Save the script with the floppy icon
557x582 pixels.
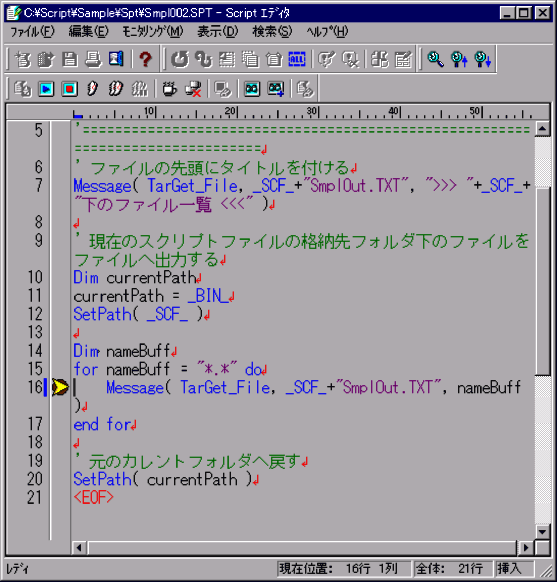coord(70,59)
